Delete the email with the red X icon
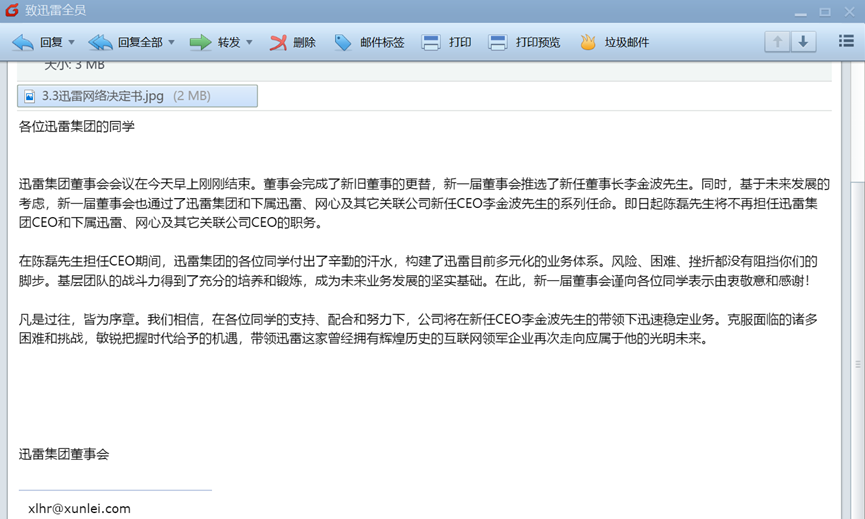Image resolution: width=865 pixels, height=519 pixels. tap(278, 42)
